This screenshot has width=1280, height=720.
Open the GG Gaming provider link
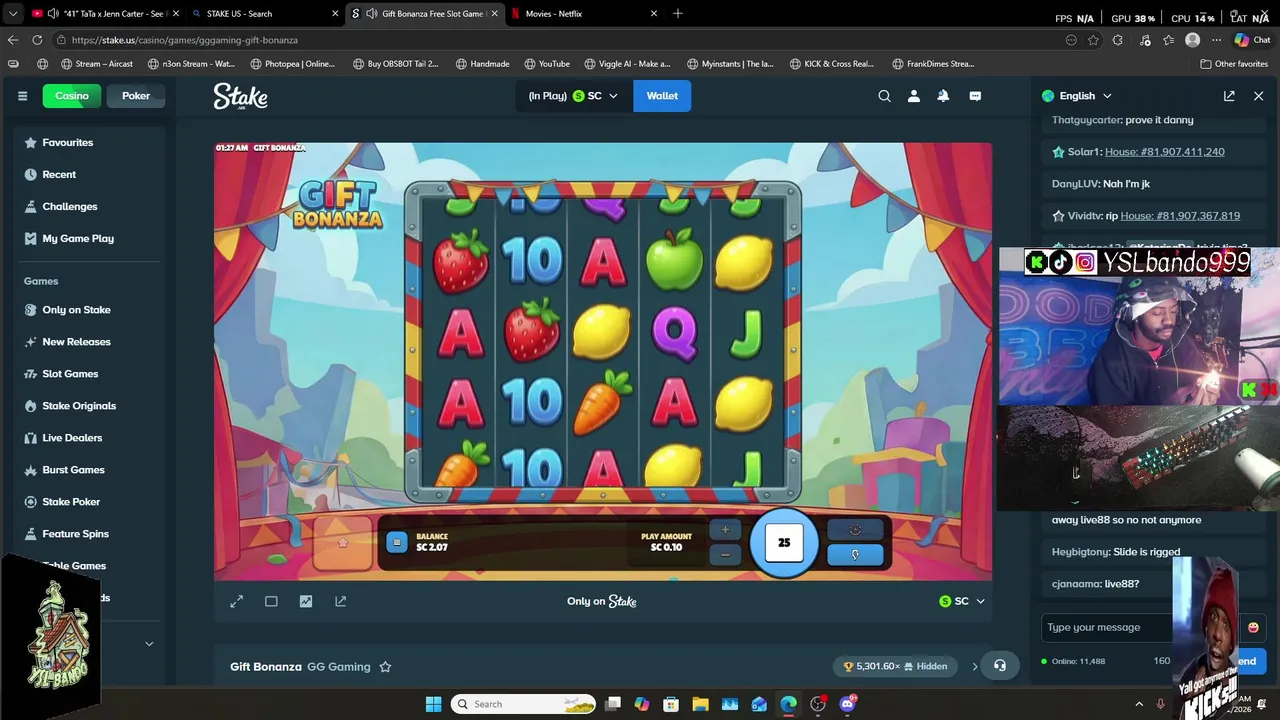tap(339, 667)
